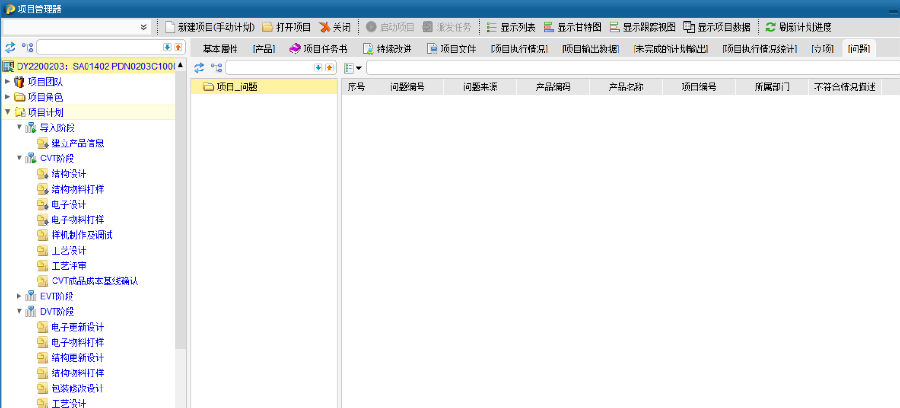Click blue down arrow in 项目_问题 panel search
The height and width of the screenshot is (408, 900).
click(319, 68)
